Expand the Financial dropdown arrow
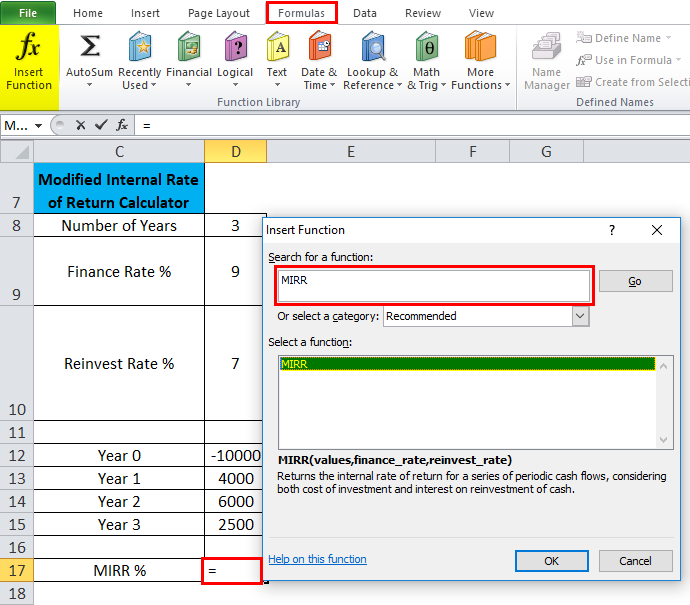Viewport: 690px width, 605px height. click(188, 85)
